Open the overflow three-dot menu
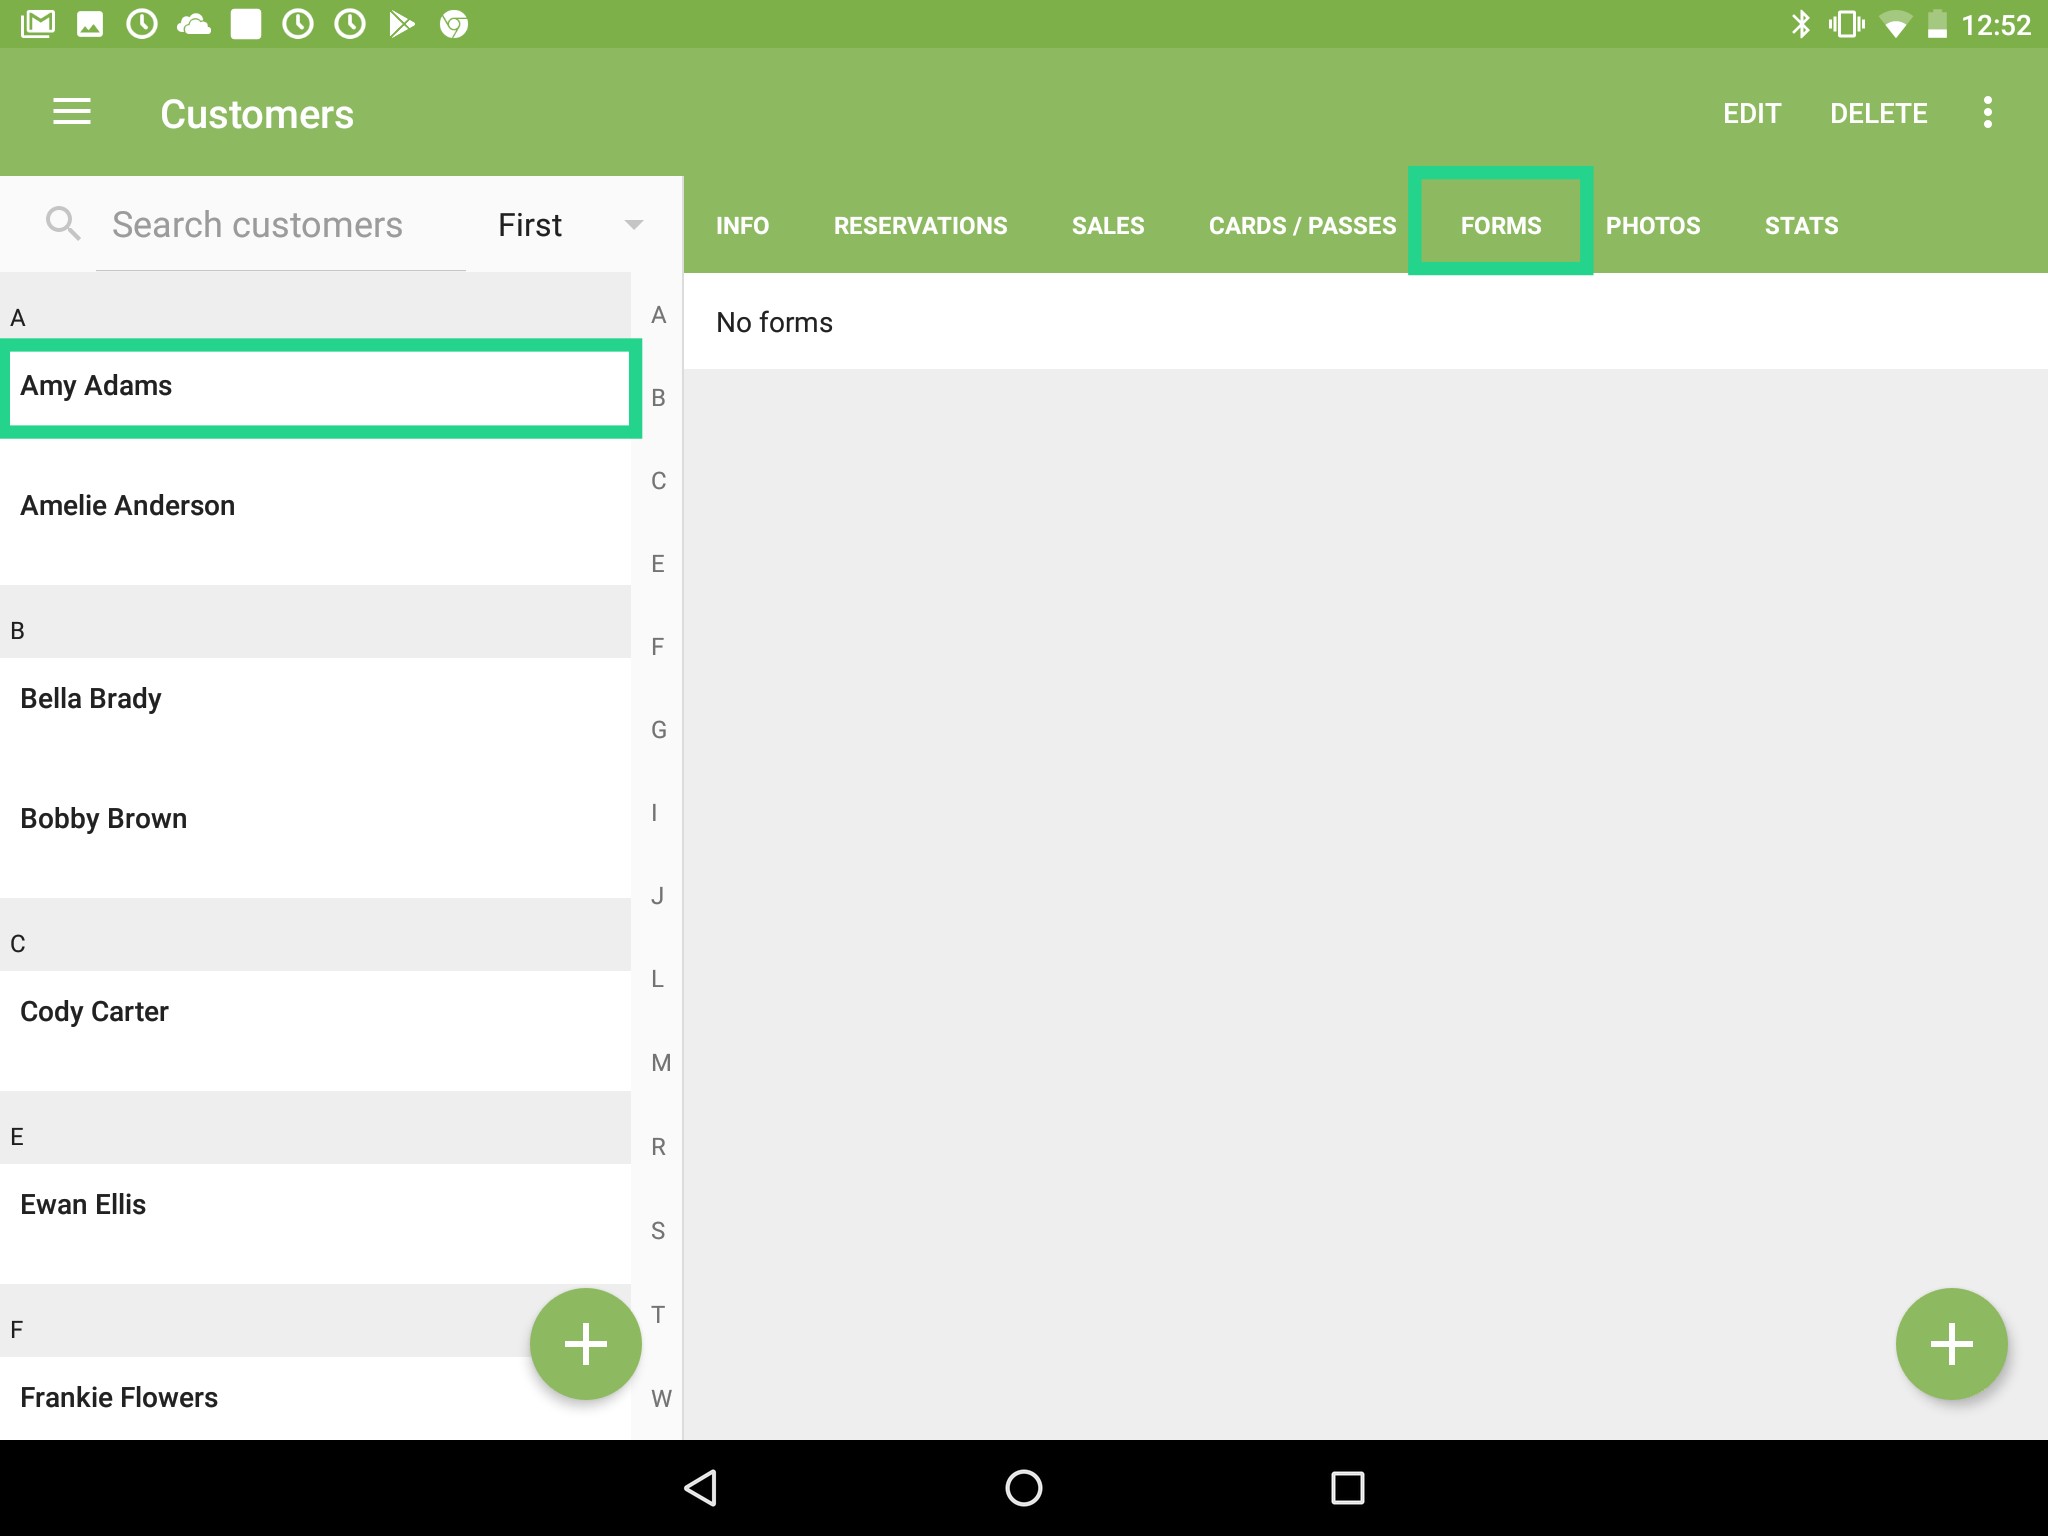Image resolution: width=2048 pixels, height=1536 pixels. (1988, 113)
